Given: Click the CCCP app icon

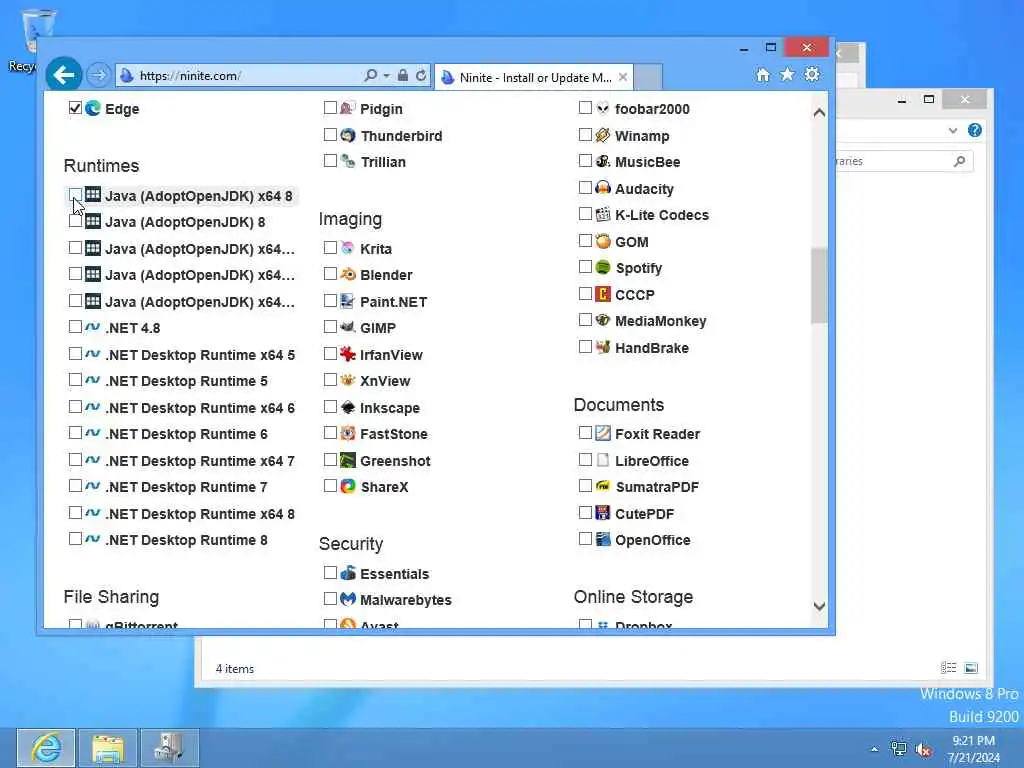Looking at the screenshot, I should [x=603, y=295].
